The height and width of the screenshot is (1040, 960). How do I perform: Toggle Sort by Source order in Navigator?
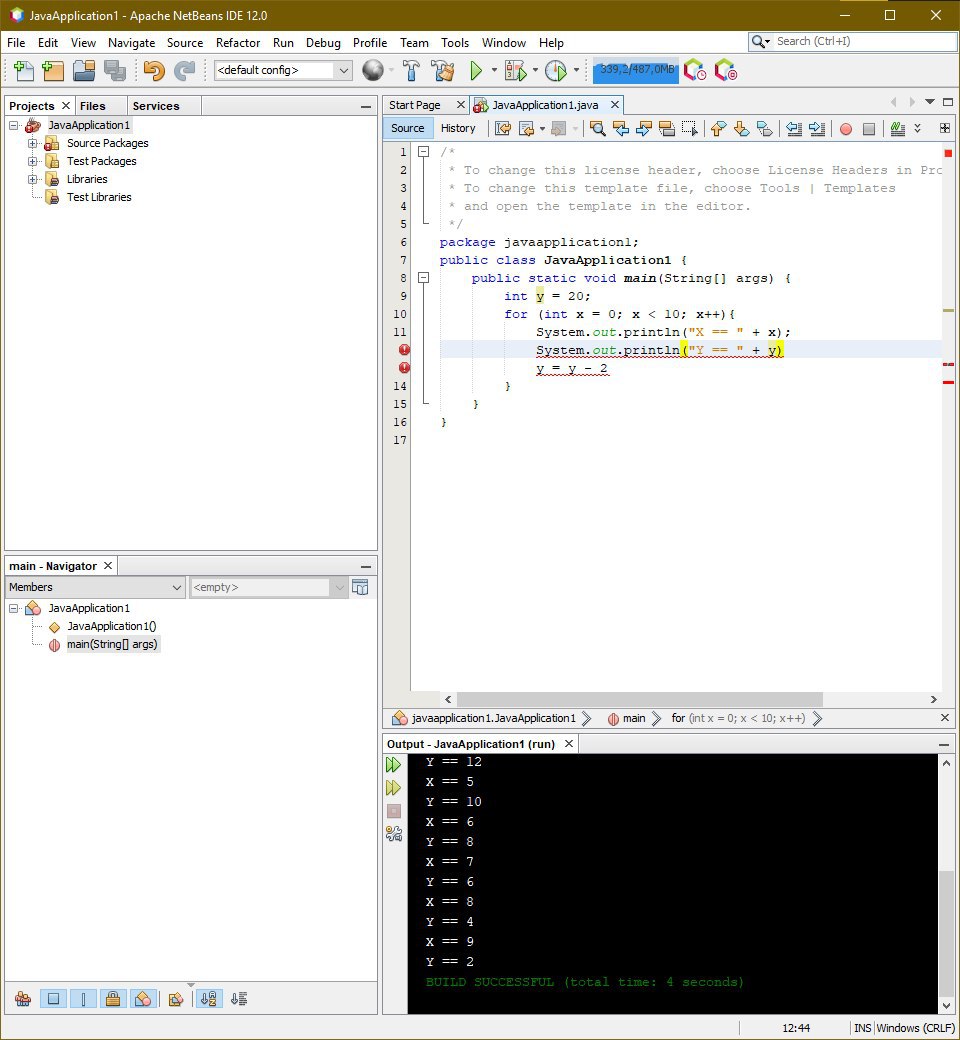coord(239,999)
